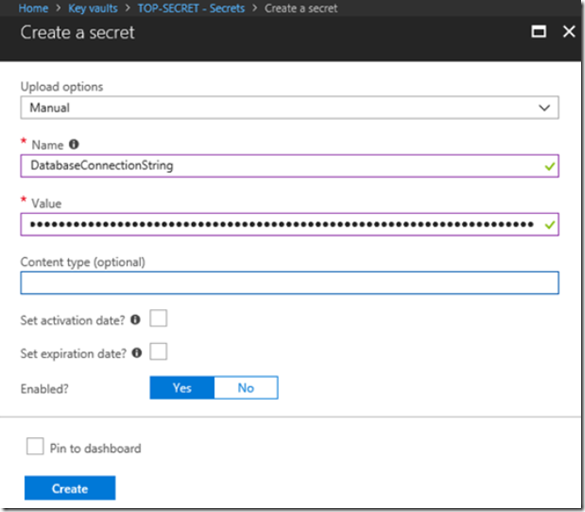Image resolution: width=585 pixels, height=512 pixels.
Task: Click info icon beside Set expiration date
Action: tap(137, 353)
